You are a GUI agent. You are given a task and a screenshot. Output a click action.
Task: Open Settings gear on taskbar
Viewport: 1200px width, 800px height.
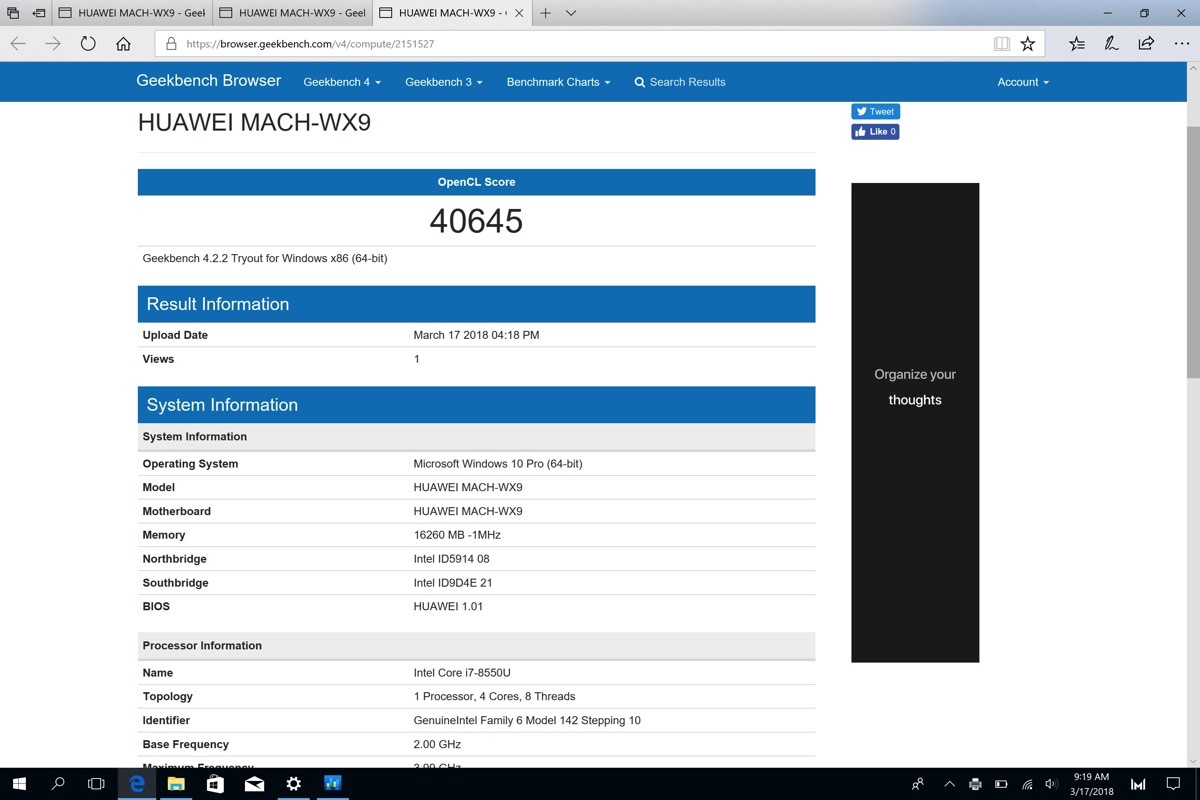tap(293, 784)
